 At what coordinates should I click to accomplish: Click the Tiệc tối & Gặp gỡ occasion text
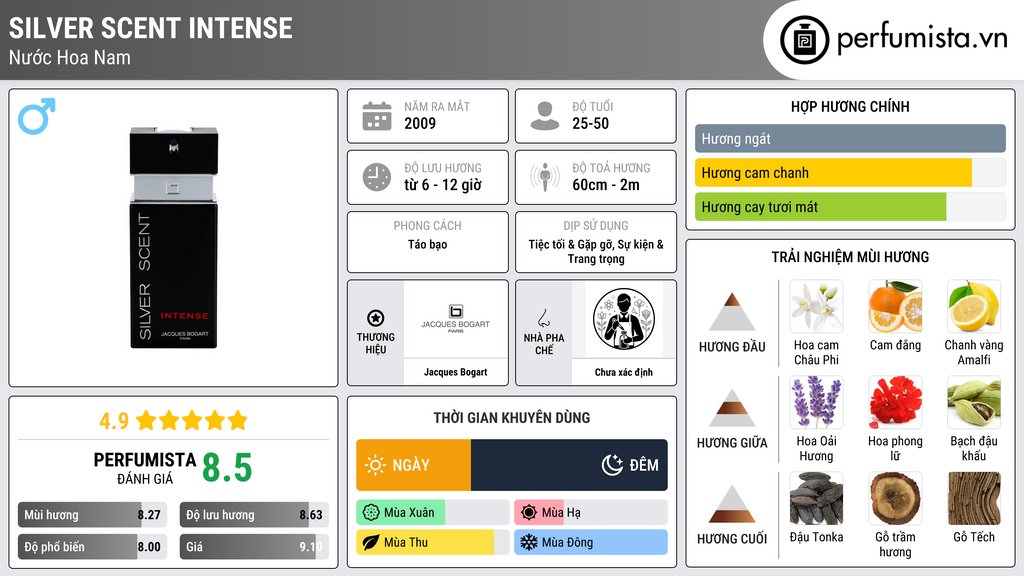596,251
